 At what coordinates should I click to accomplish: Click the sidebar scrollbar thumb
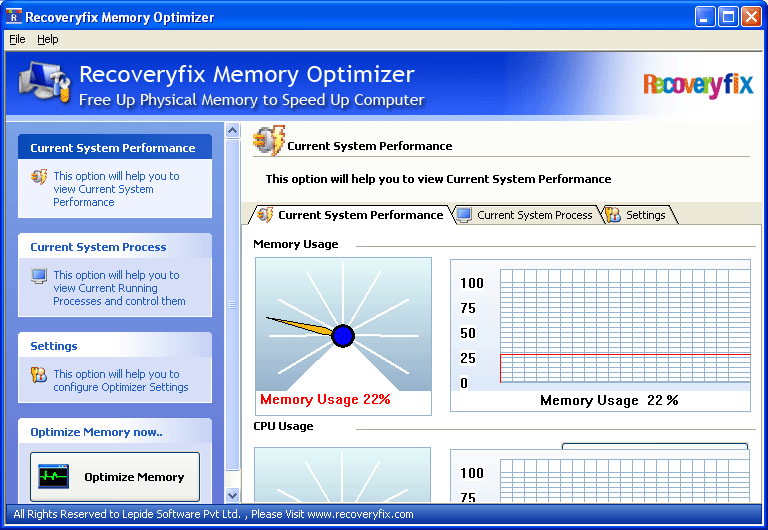233,305
